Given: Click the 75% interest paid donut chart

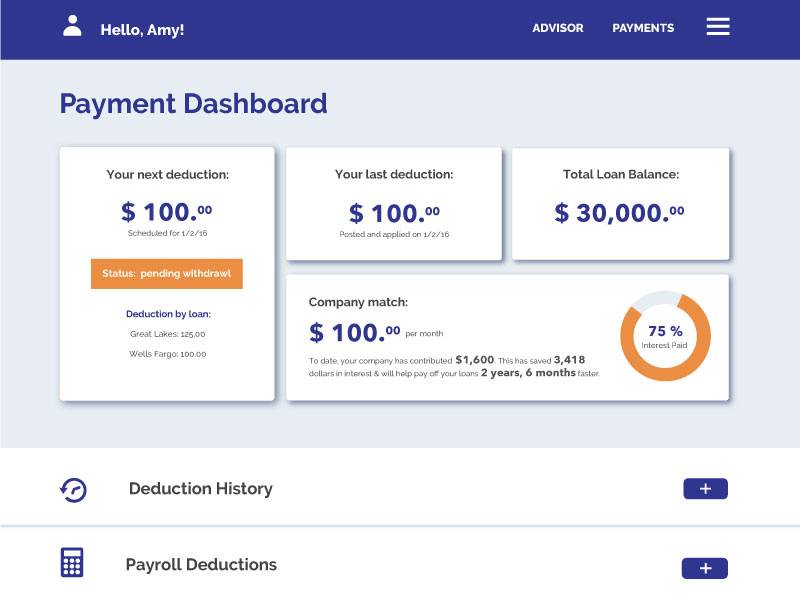Looking at the screenshot, I should tap(665, 337).
